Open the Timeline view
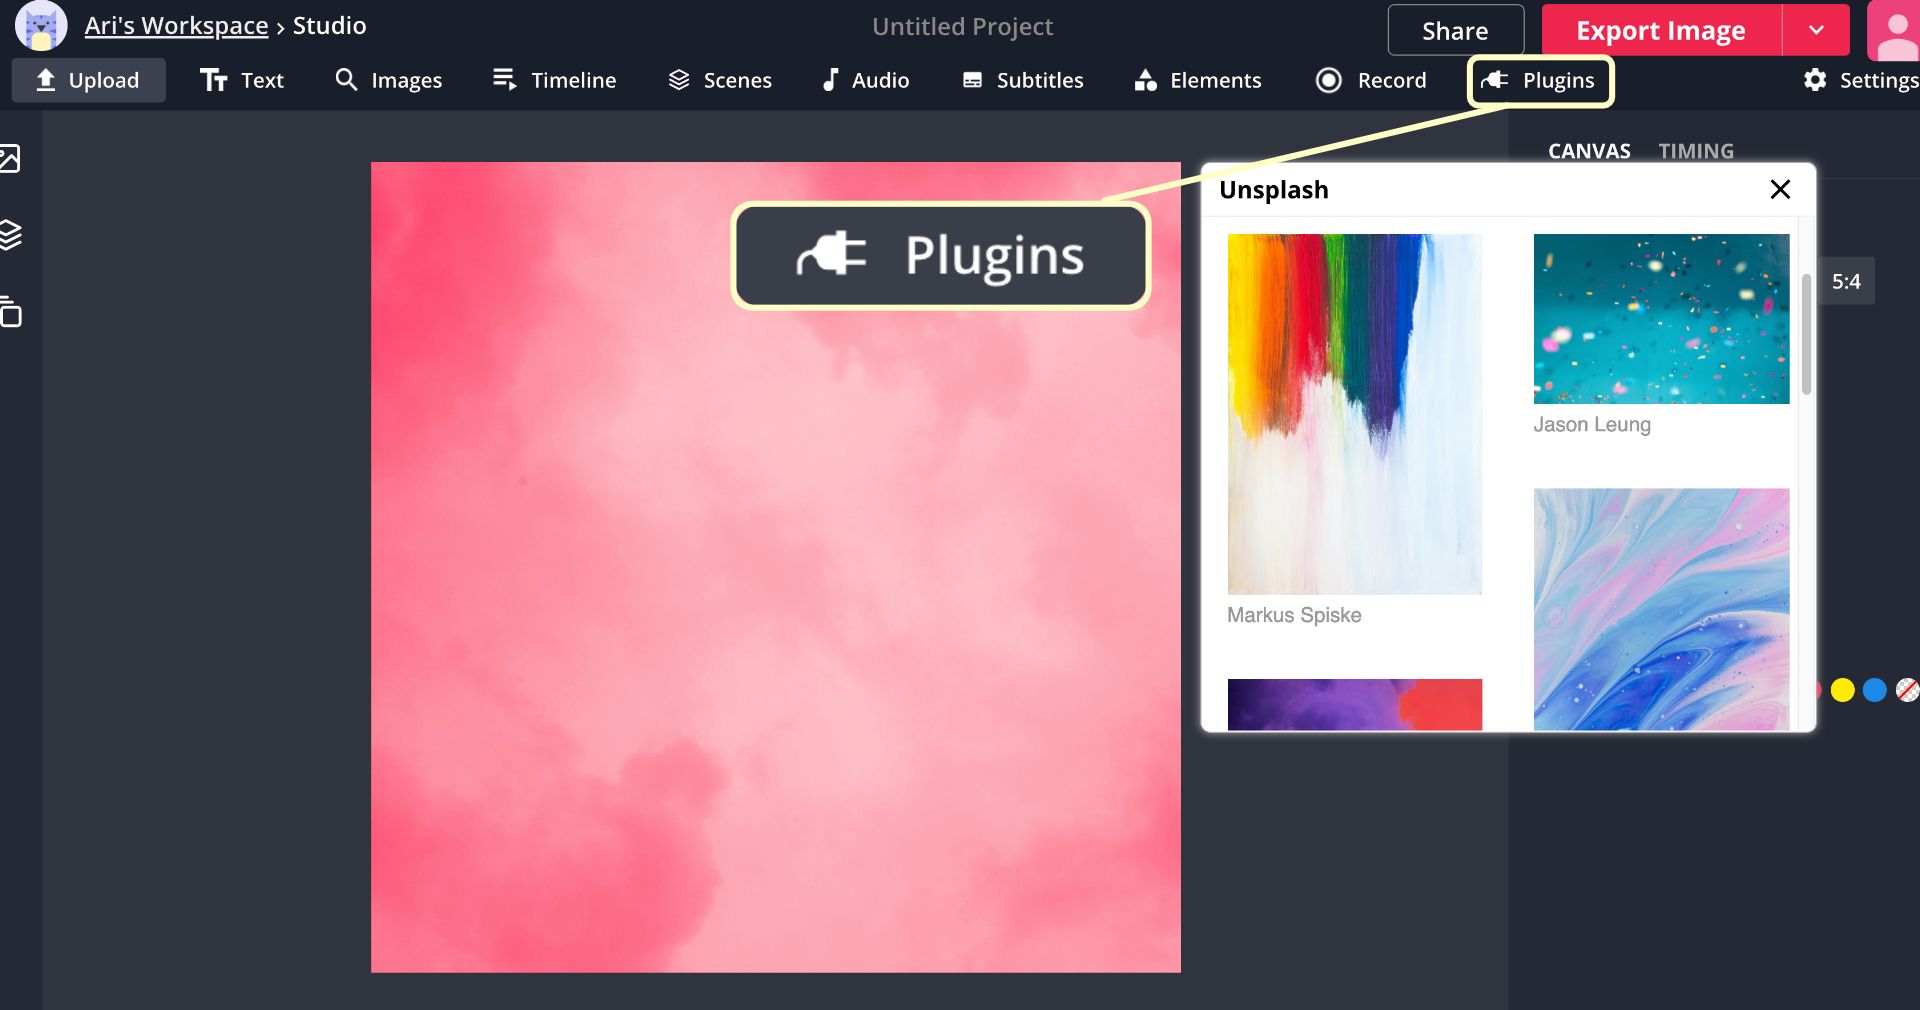 click(x=555, y=80)
